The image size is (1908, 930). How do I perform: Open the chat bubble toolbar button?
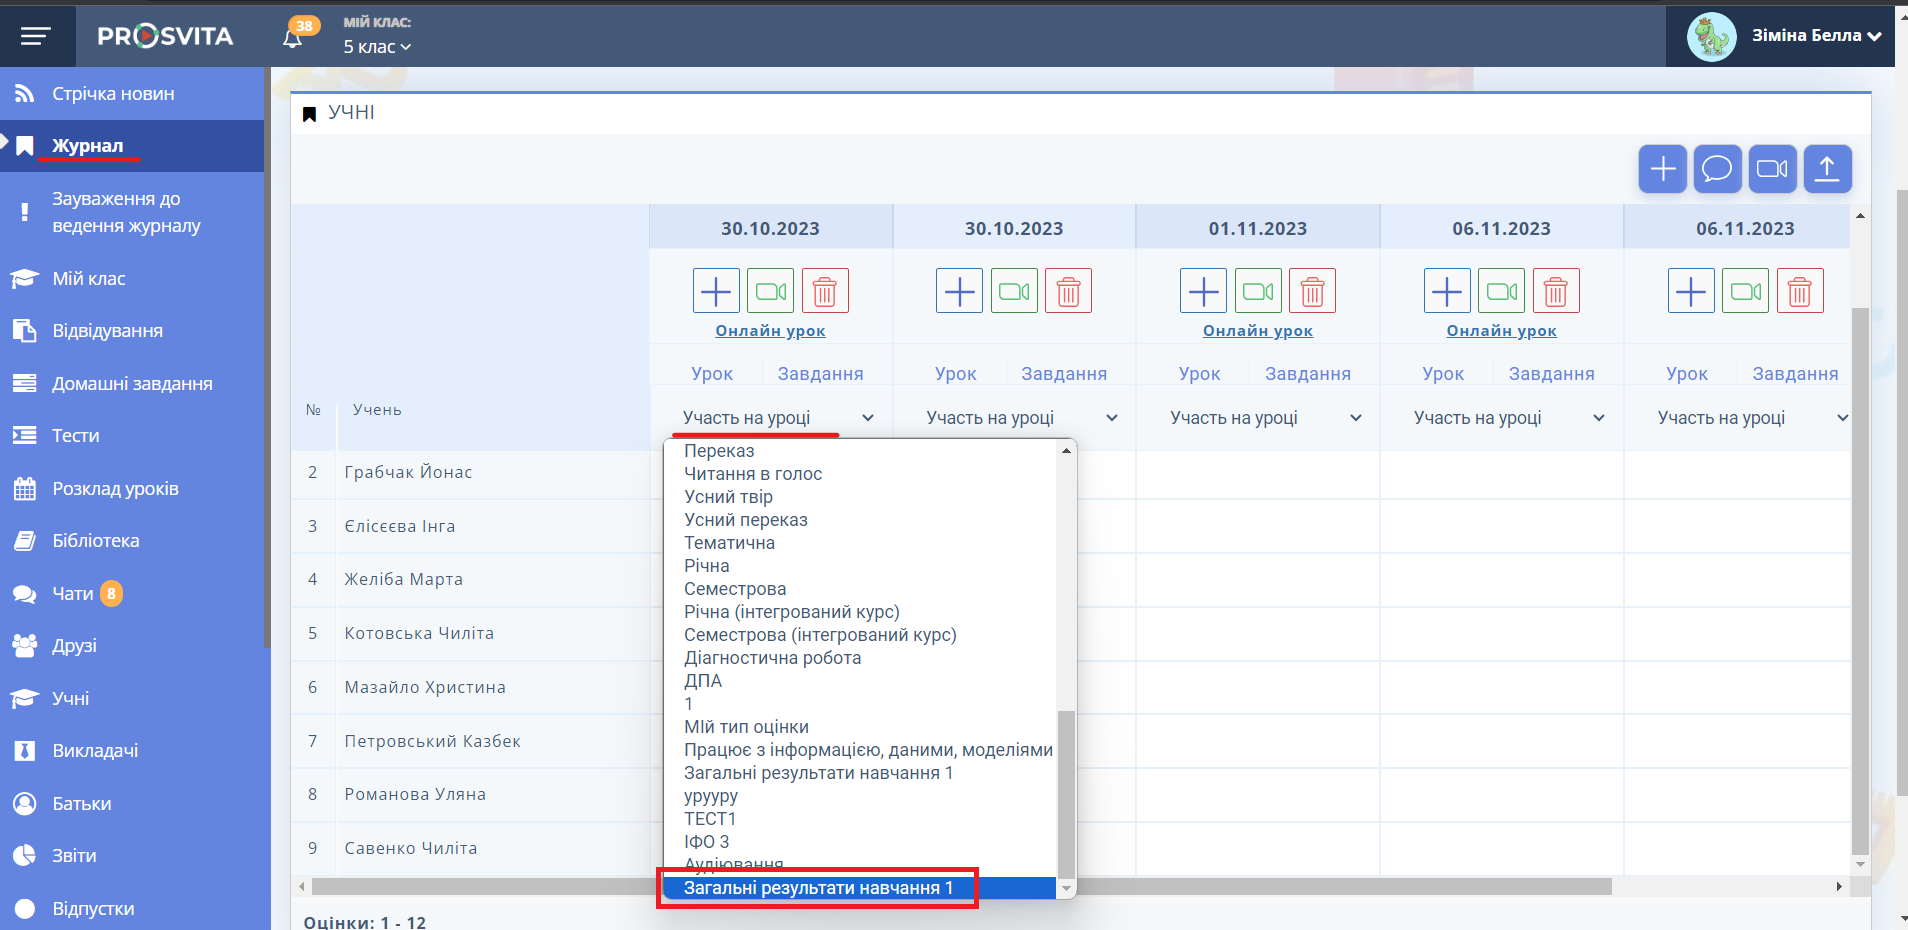point(1717,169)
